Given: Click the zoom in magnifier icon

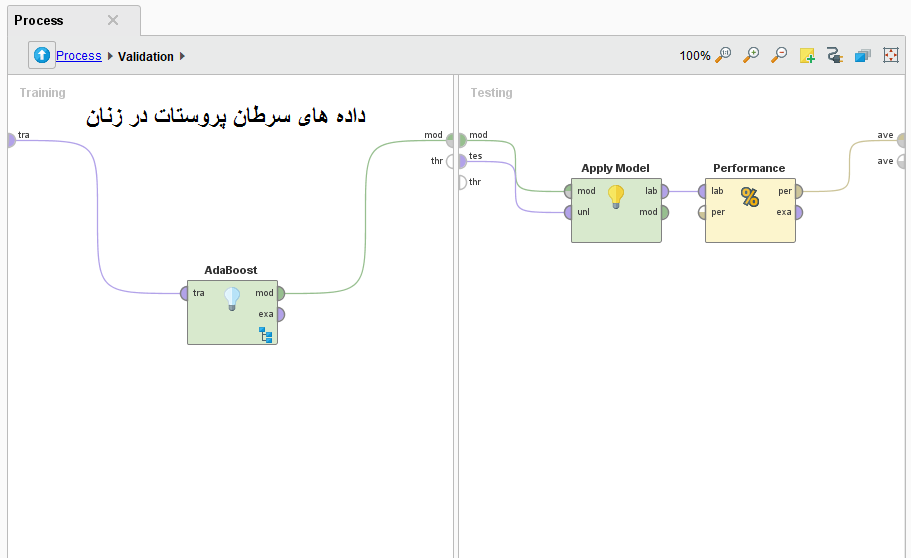Looking at the screenshot, I should (x=751, y=56).
